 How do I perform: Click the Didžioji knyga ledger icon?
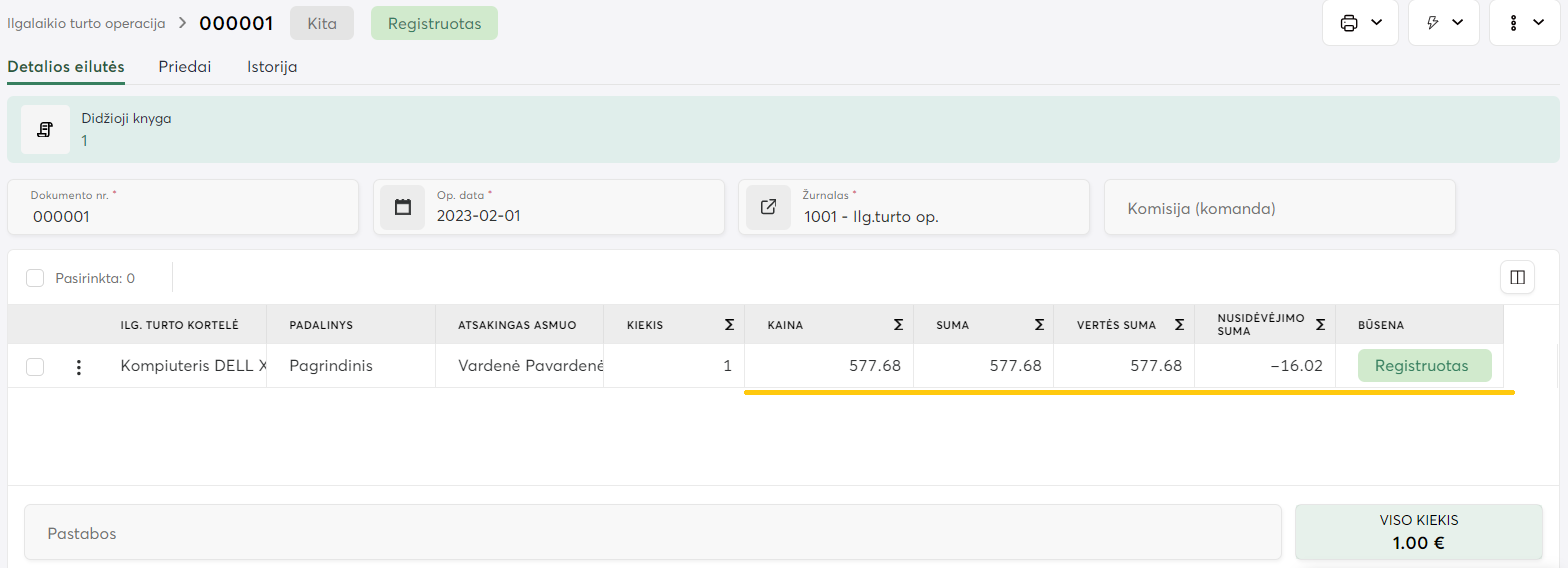click(45, 129)
